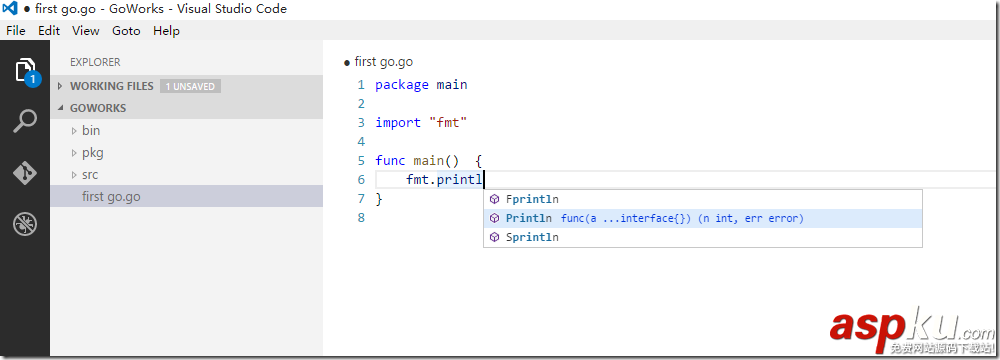Open the Edit menu
1000x360 pixels.
pos(48,31)
